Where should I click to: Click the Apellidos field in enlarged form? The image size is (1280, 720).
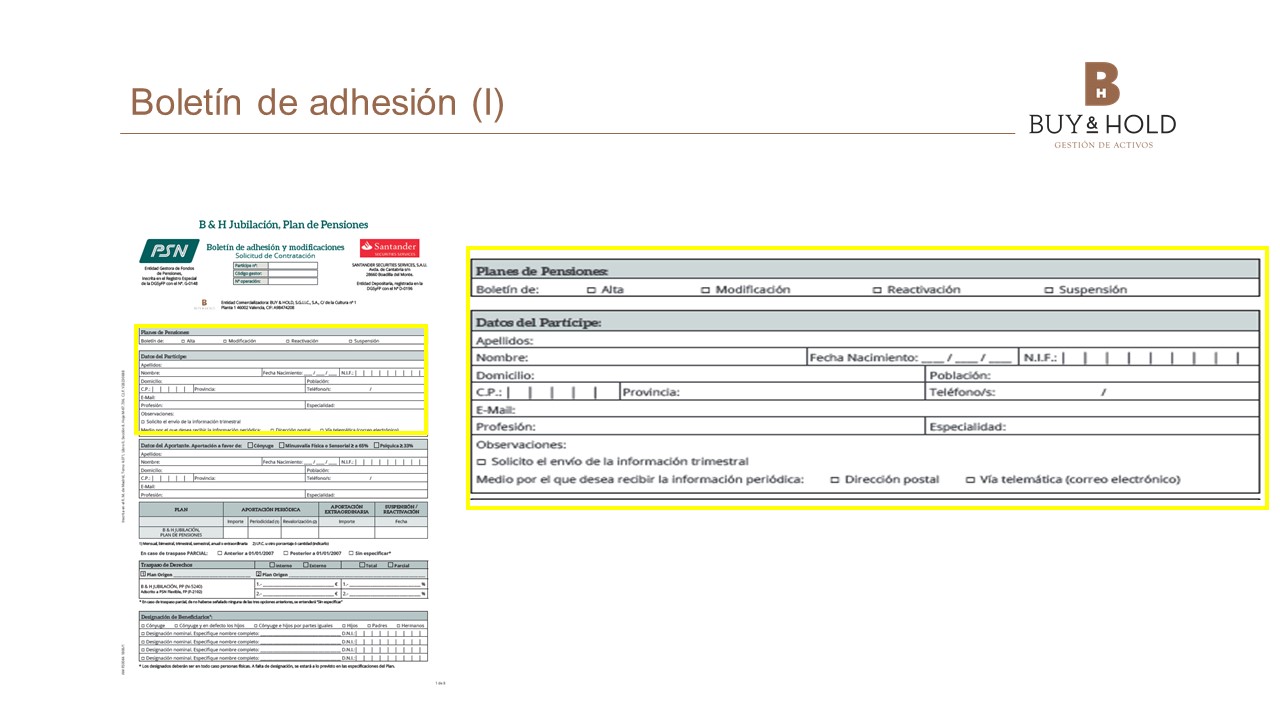pyautogui.click(x=865, y=340)
